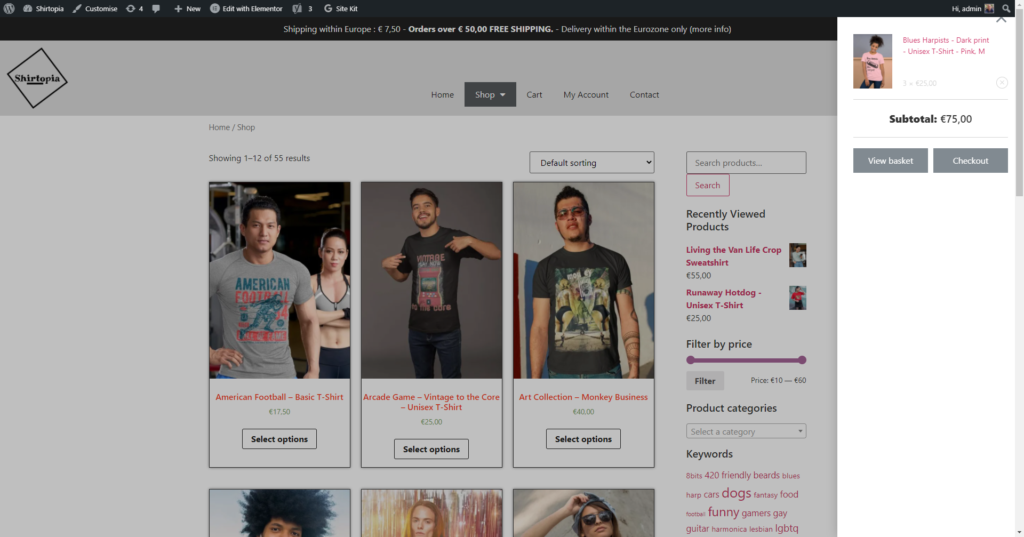This screenshot has width=1024, height=537.
Task: Click the 420 friendly keyword tag
Action: pyautogui.click(x=728, y=476)
